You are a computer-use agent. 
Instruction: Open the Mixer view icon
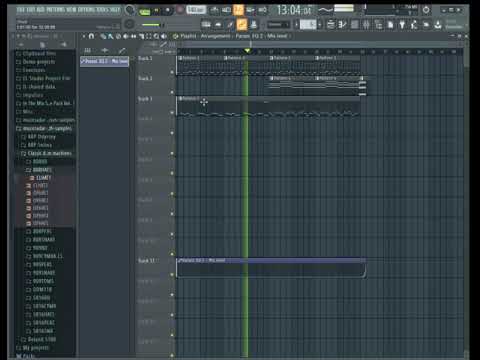[x=366, y=24]
